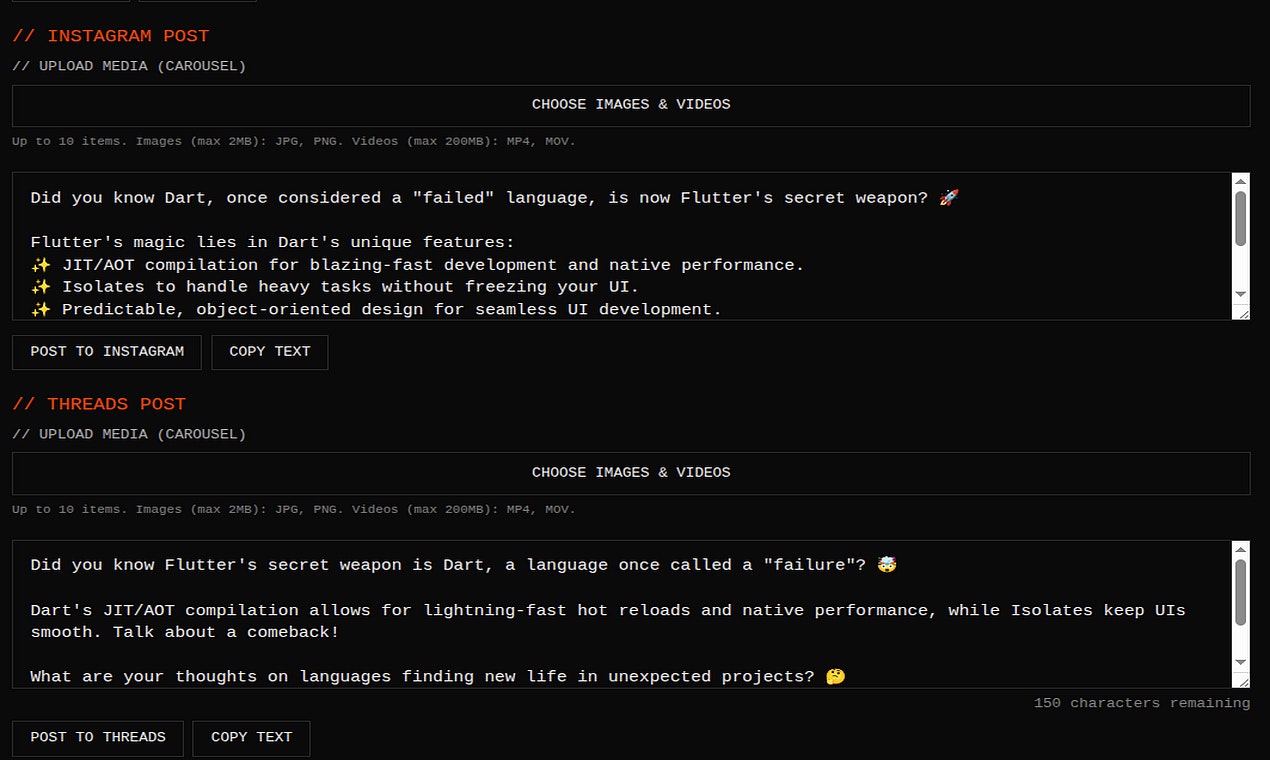Click Threads text area scroll-up arrow
Screen dimensions: 1270x760
click(1241, 550)
